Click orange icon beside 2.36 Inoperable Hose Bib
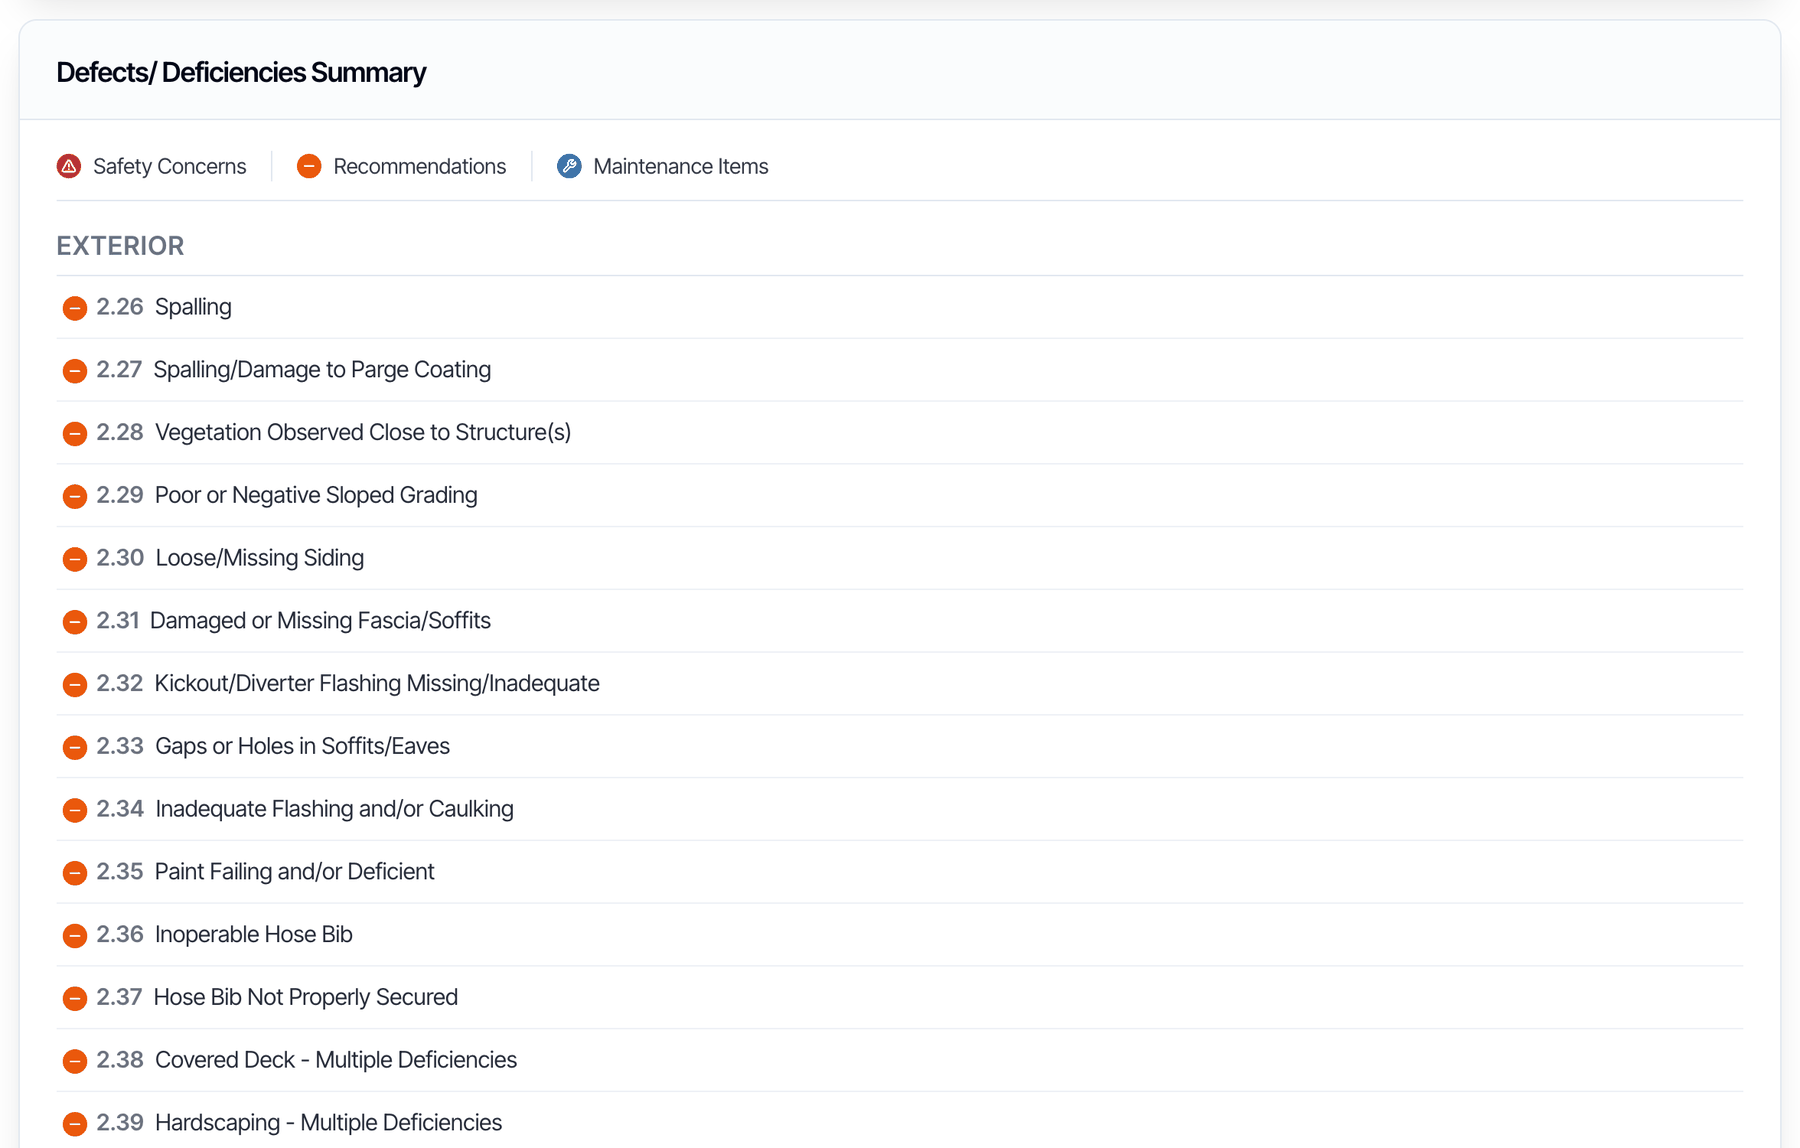The width and height of the screenshot is (1800, 1148). [75, 936]
